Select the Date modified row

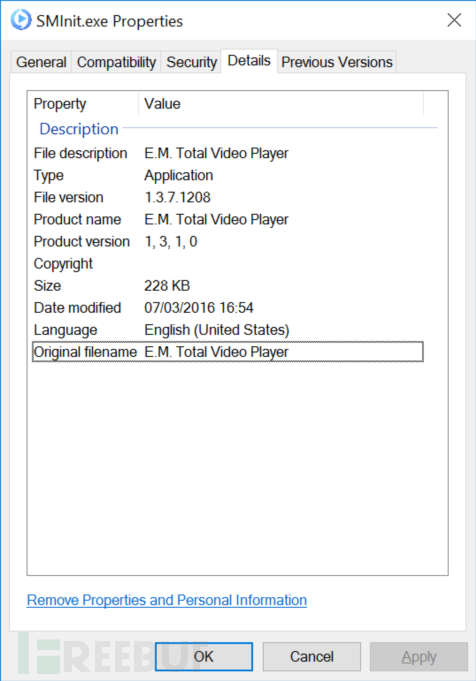point(228,308)
